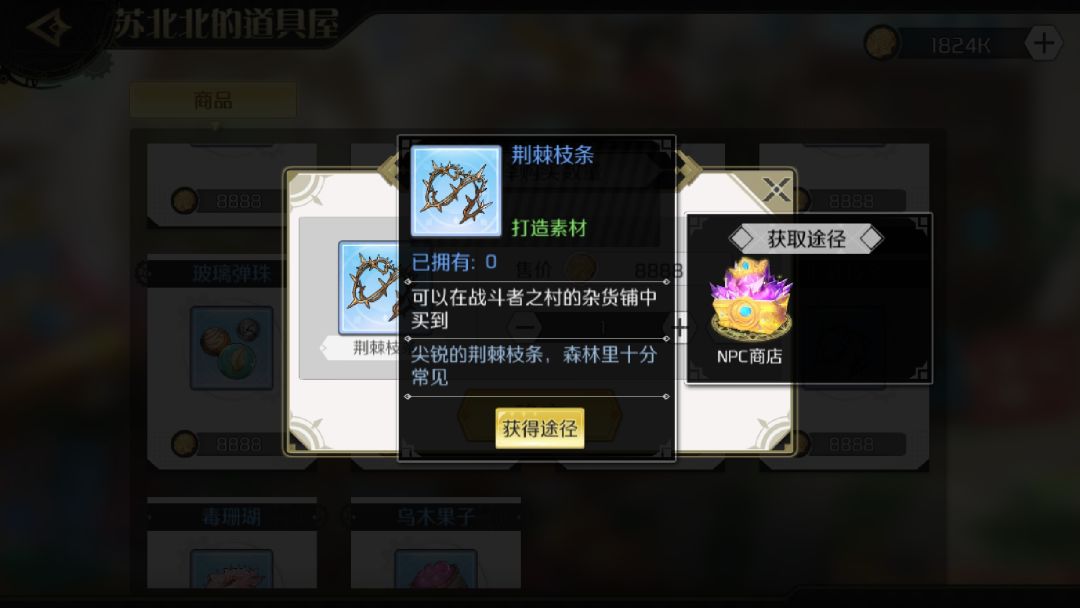
Task: Click the coin icon beside 售价
Action: point(581,267)
